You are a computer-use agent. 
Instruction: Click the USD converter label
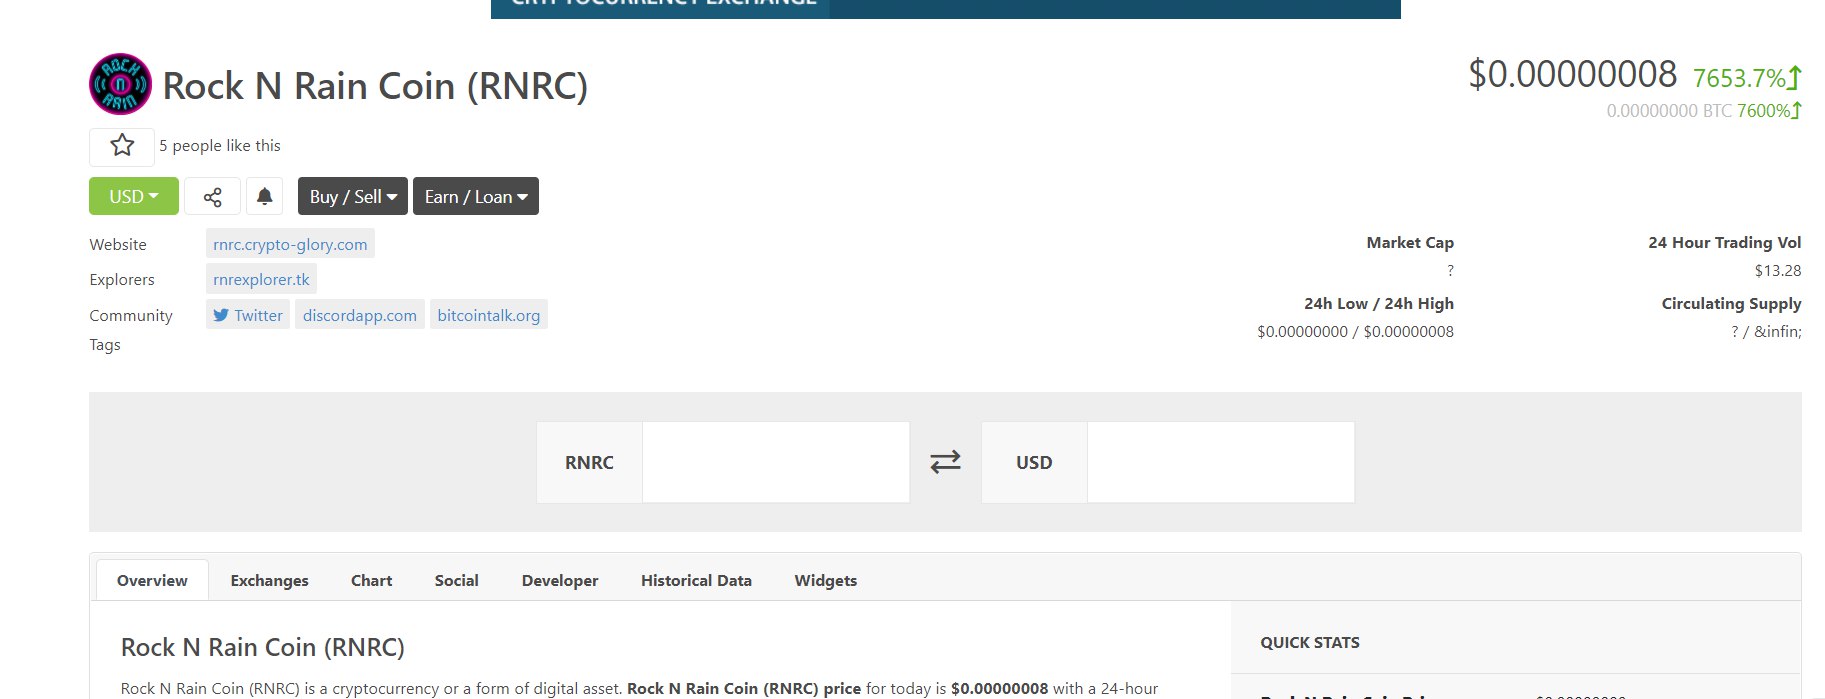[x=1034, y=463]
